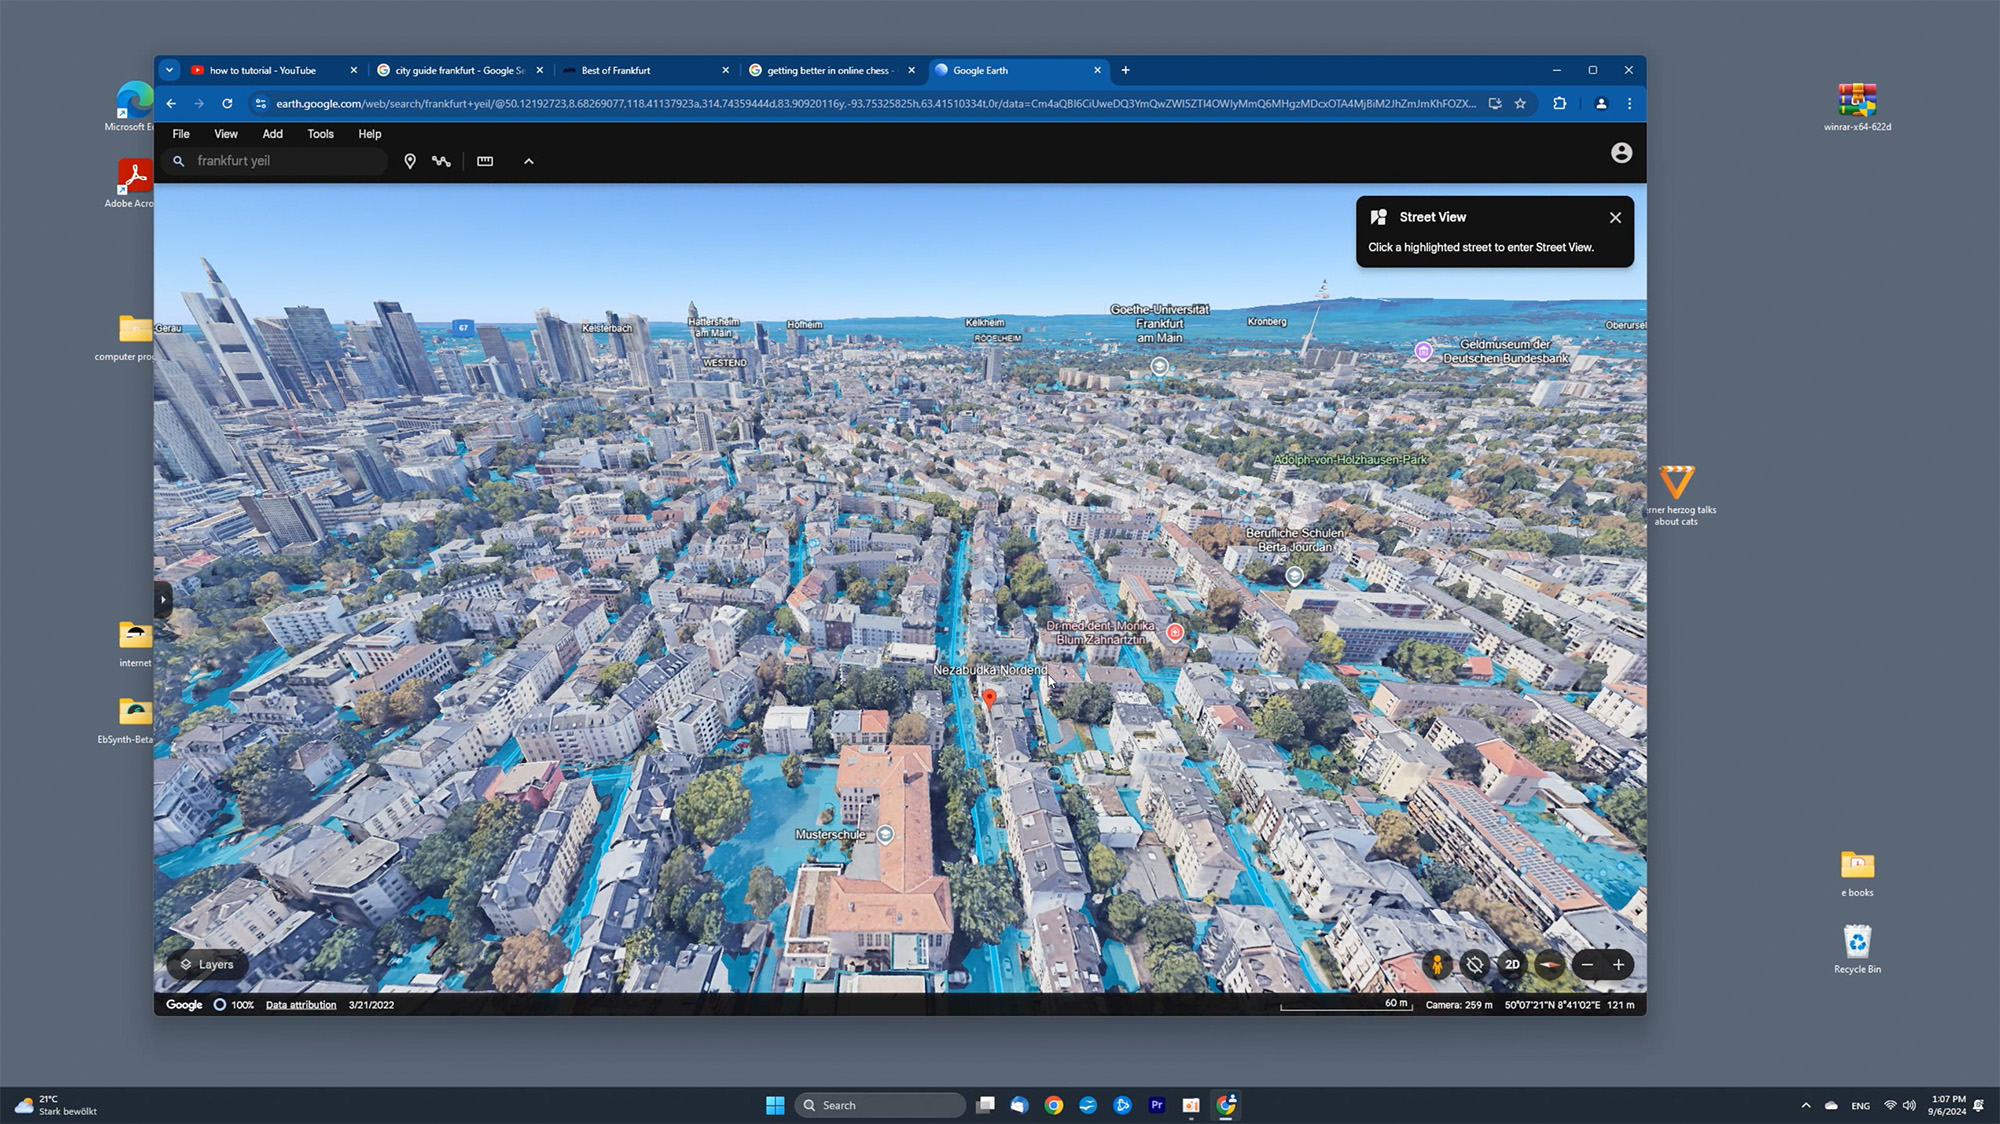Select the Measure ruler tool
Image resolution: width=2000 pixels, height=1124 pixels.
485,161
